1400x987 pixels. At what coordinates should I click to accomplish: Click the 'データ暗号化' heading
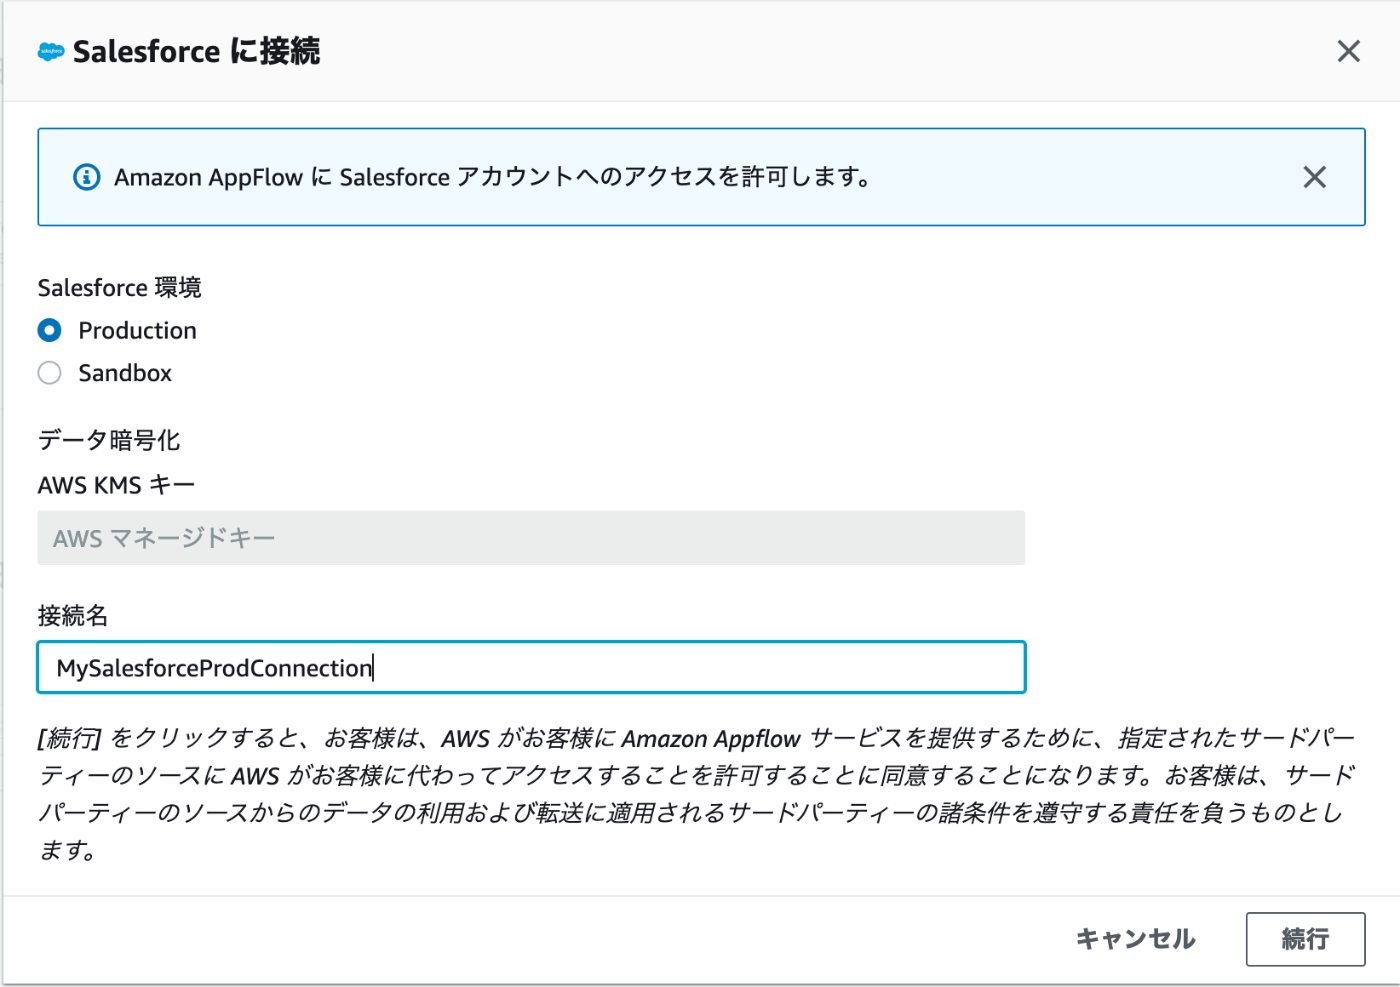coord(109,440)
